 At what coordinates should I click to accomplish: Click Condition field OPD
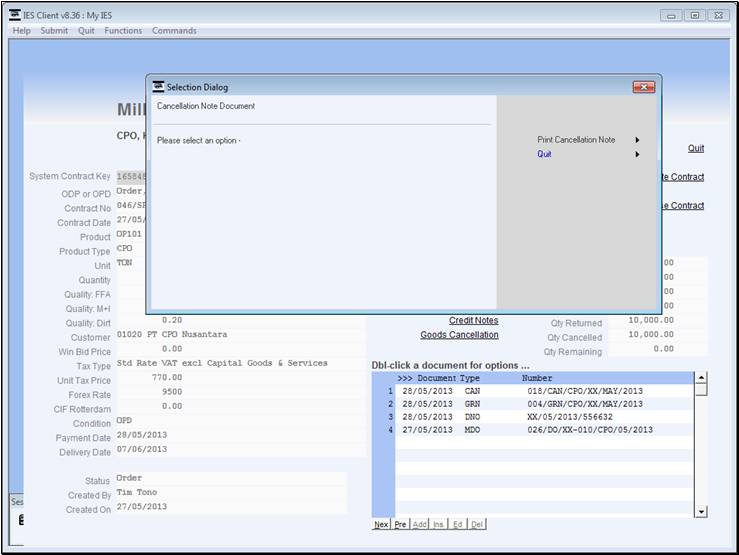[239, 421]
